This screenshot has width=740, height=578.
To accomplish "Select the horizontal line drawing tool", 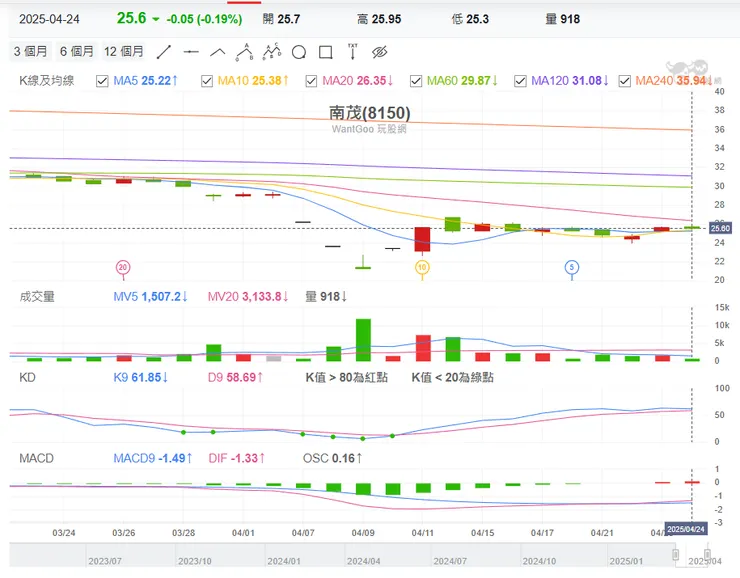I will pos(191,52).
